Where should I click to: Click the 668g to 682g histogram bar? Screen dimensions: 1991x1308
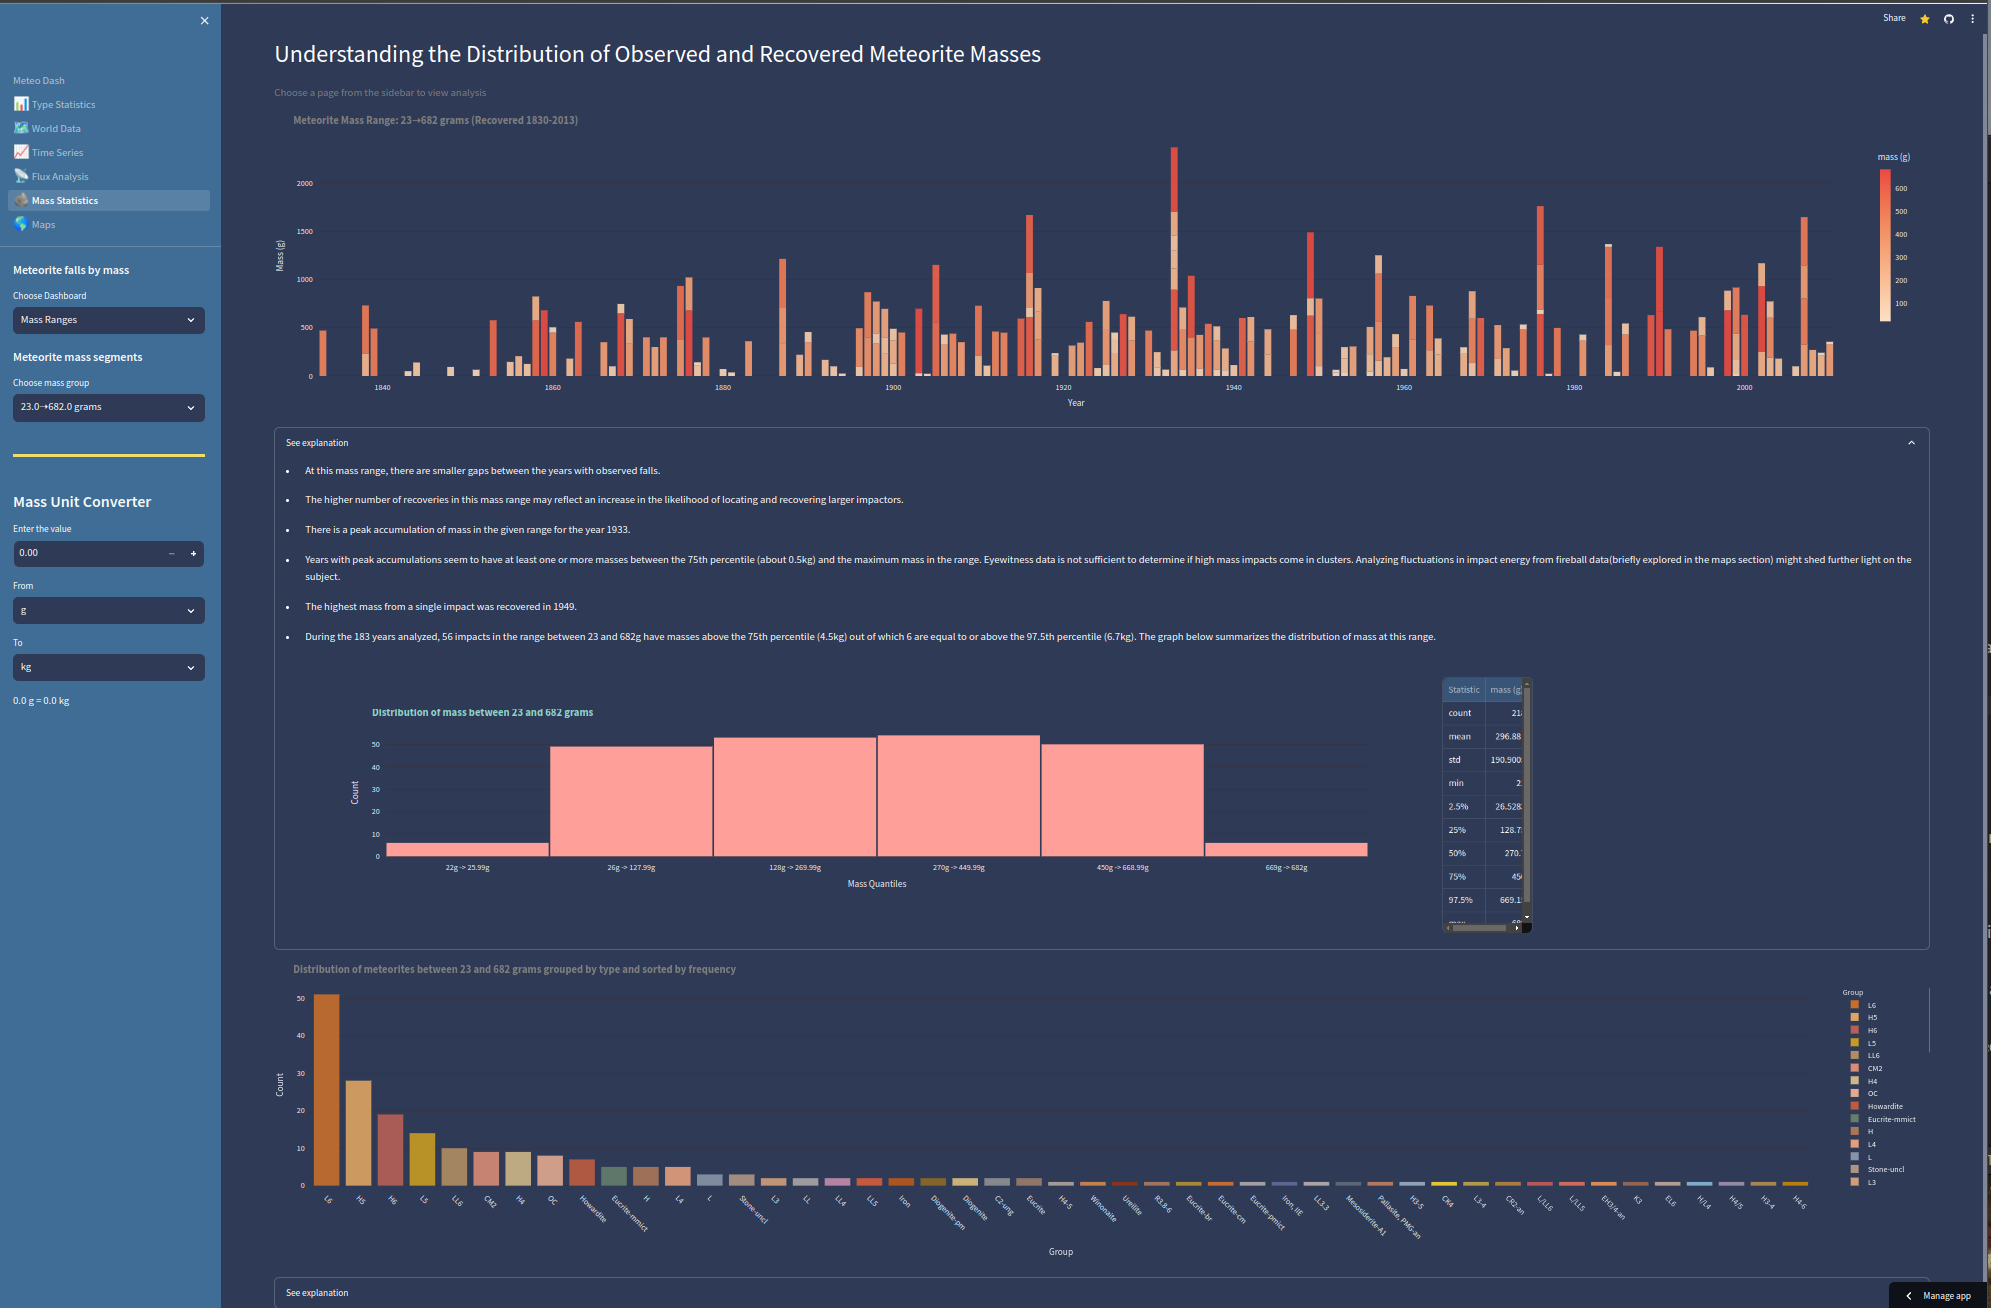tap(1286, 850)
